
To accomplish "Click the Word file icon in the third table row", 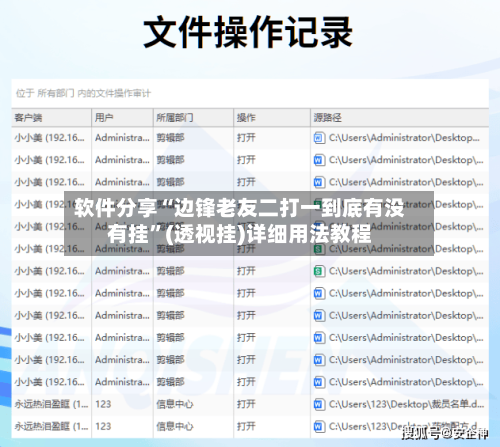I will point(318,182).
